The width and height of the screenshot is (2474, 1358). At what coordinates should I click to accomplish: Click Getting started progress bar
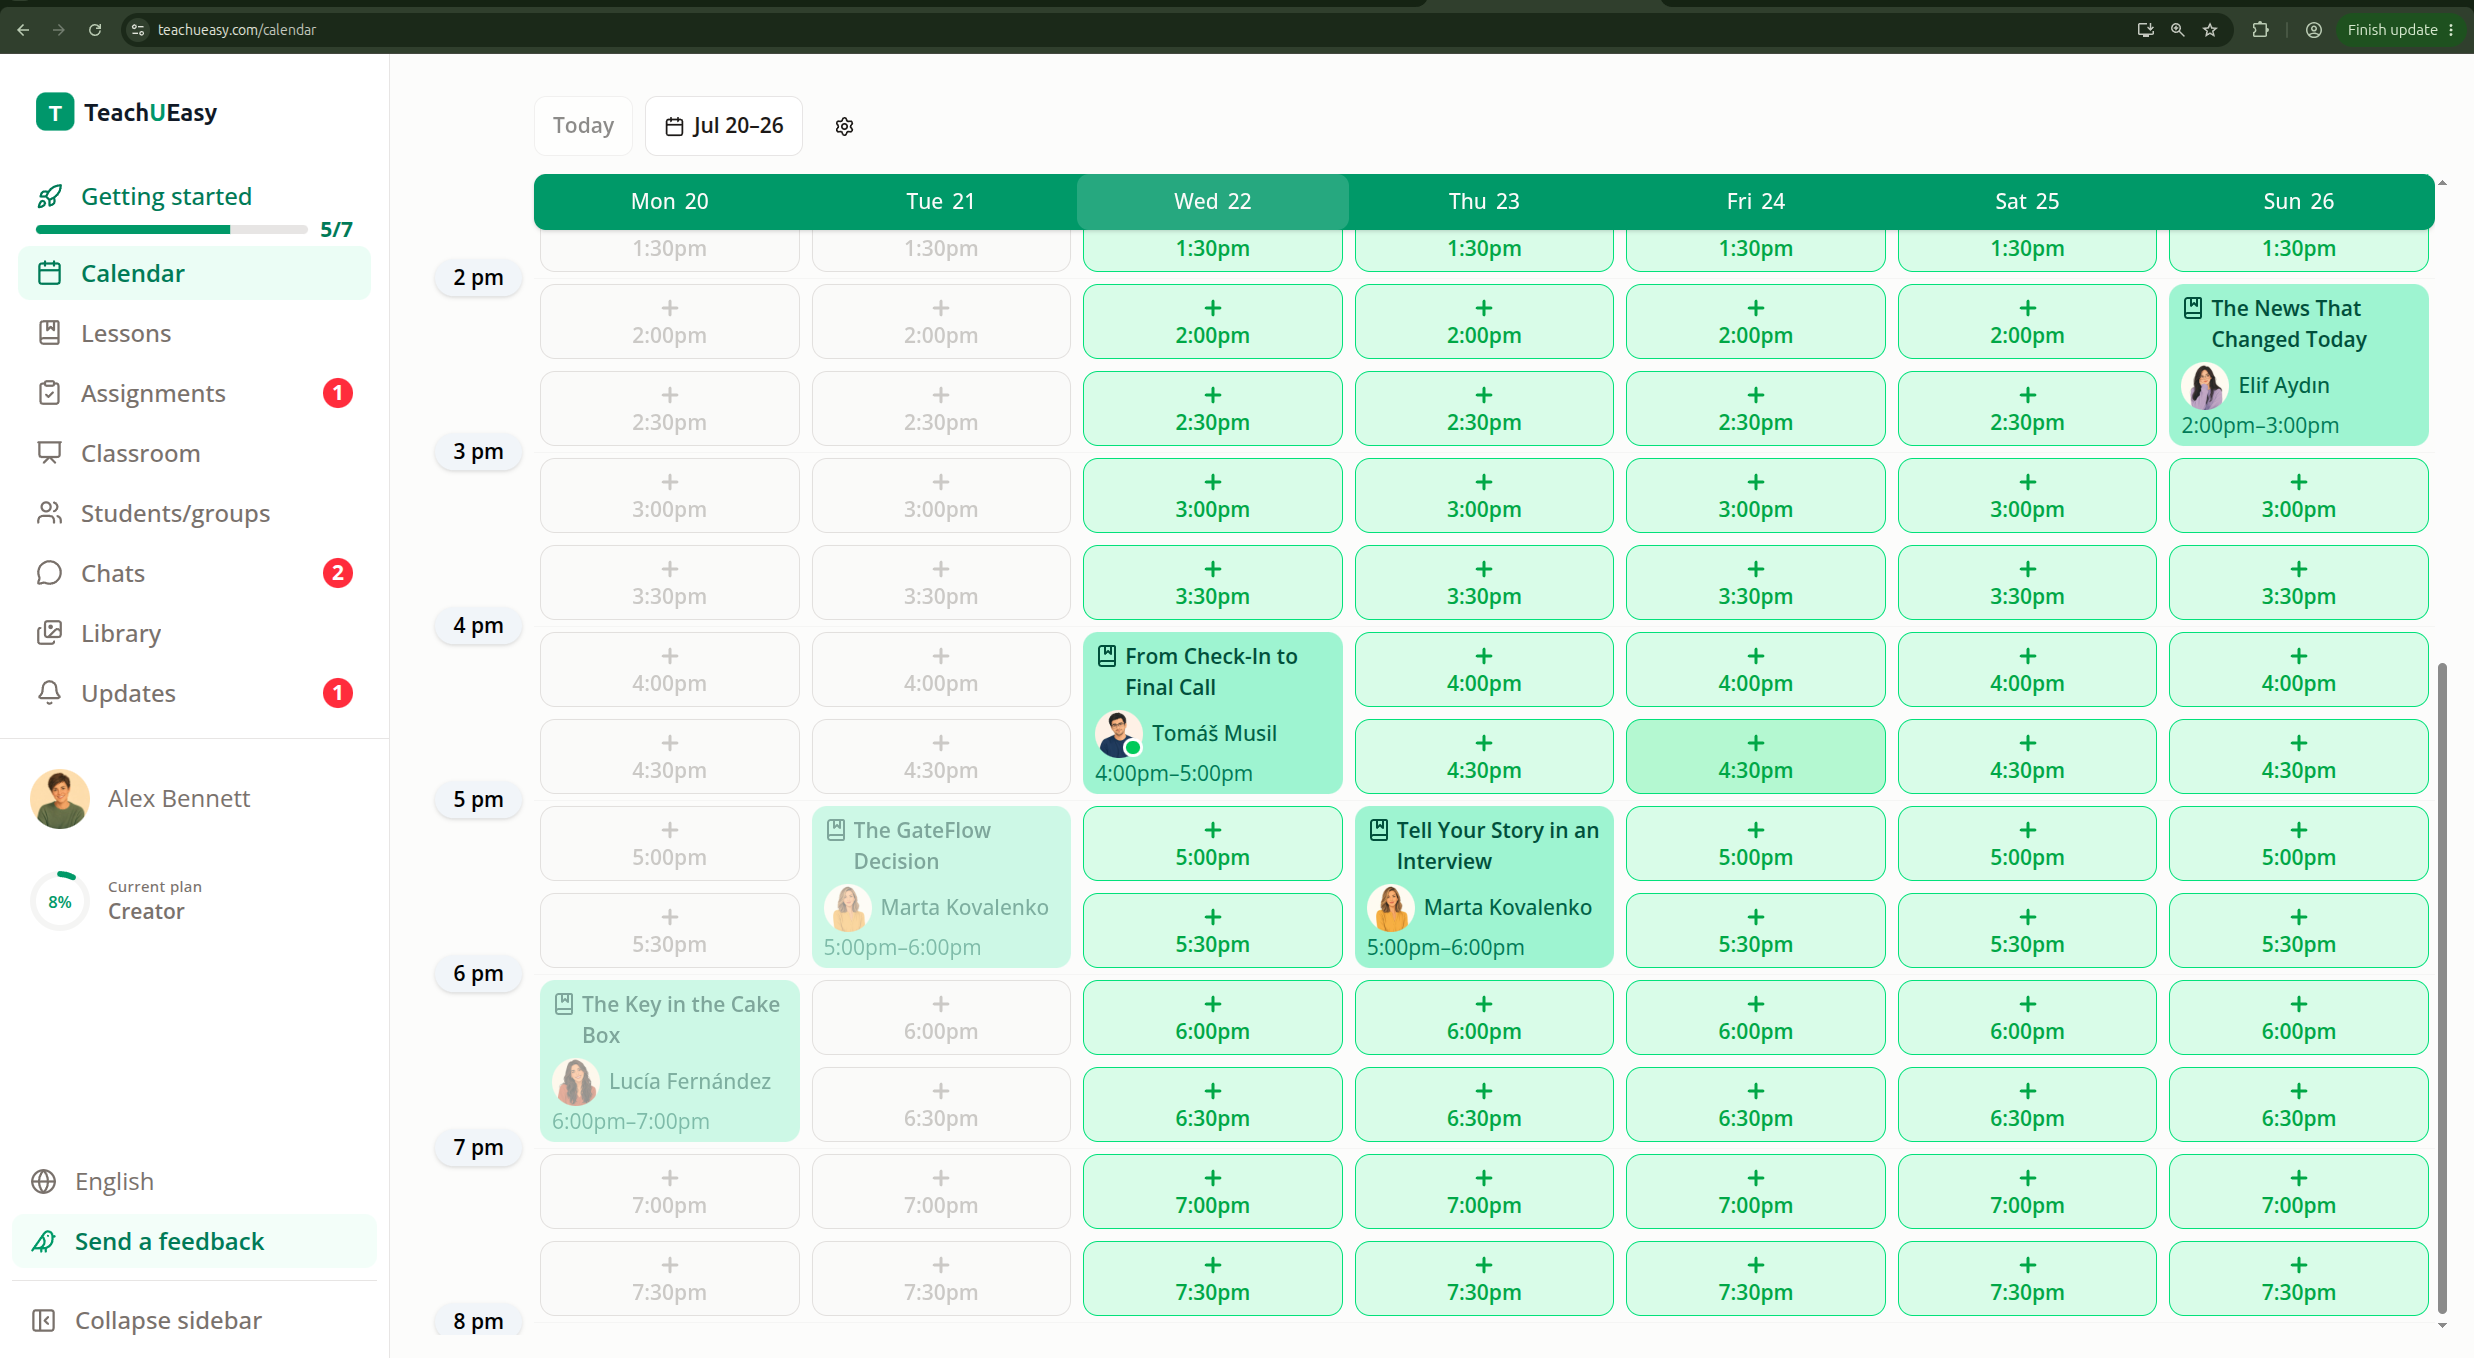(171, 230)
